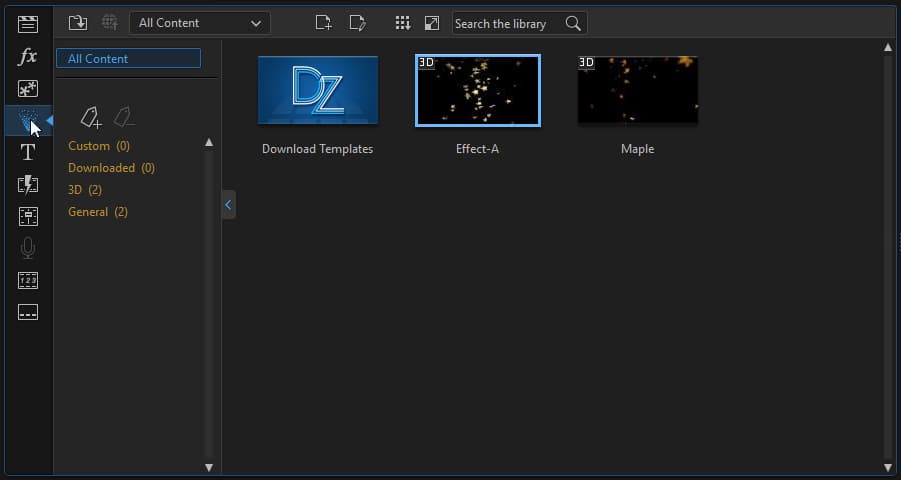The image size is (901, 480).
Task: Filter by the General (2) tag
Action: (x=98, y=212)
